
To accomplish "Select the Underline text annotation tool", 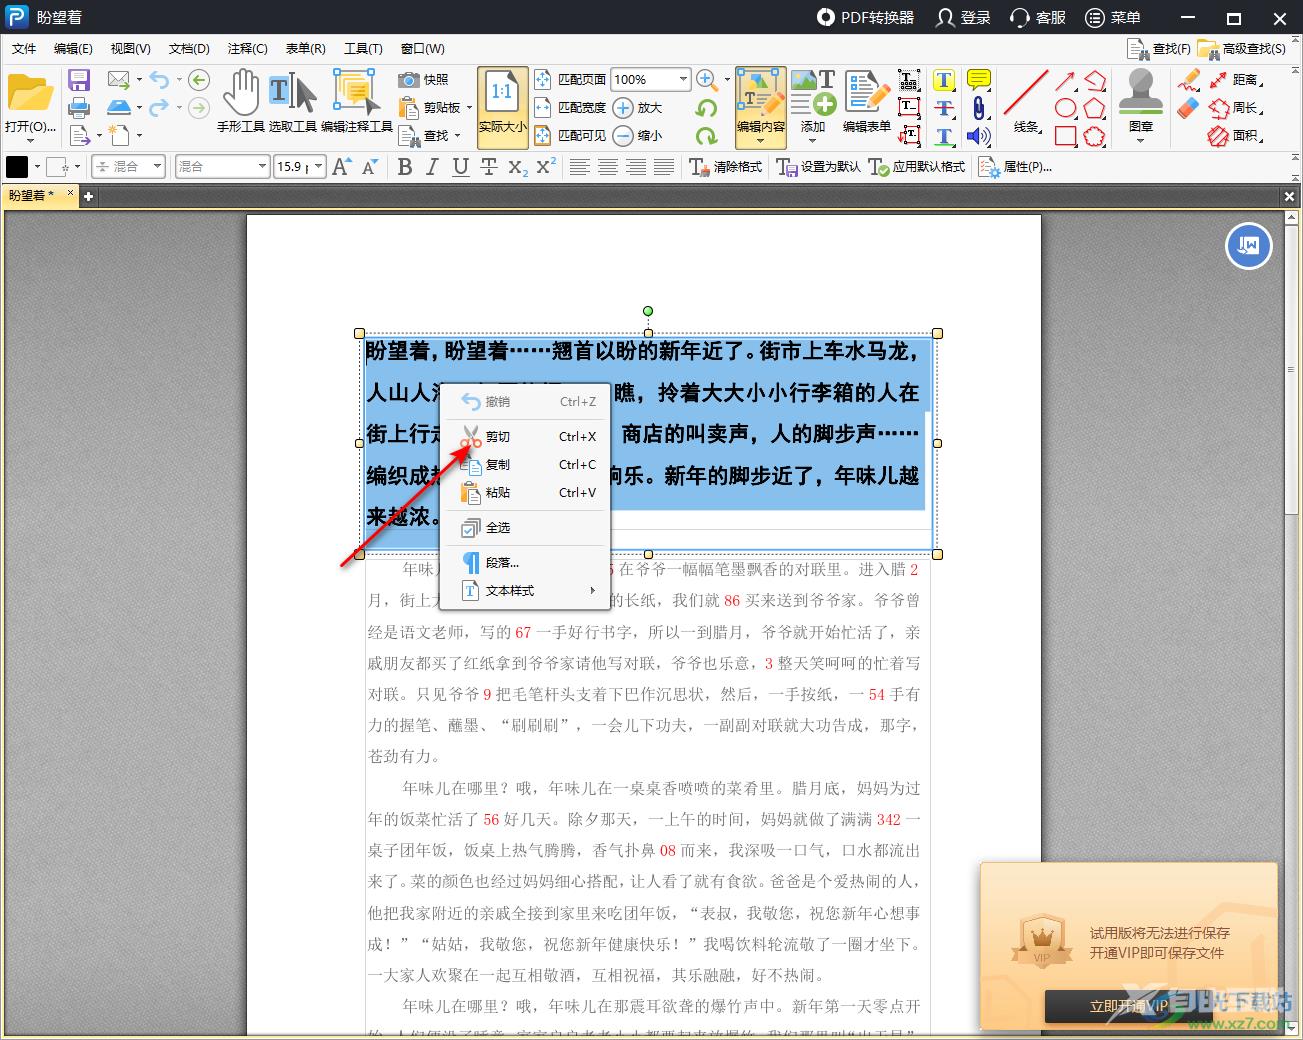I will click(944, 136).
